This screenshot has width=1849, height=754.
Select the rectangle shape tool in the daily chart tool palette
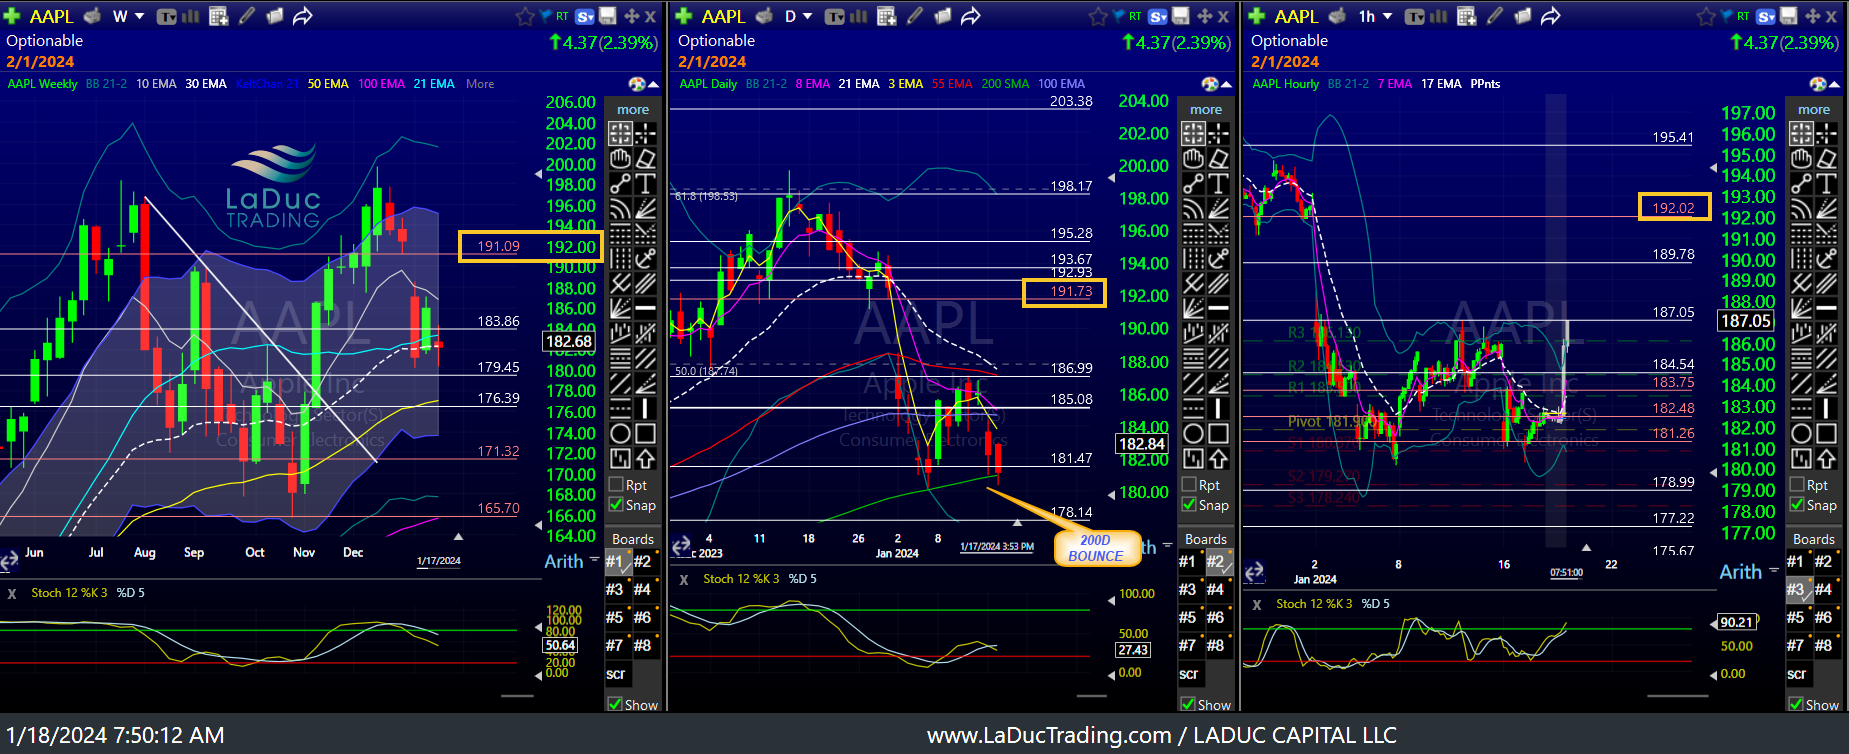pyautogui.click(x=1219, y=433)
